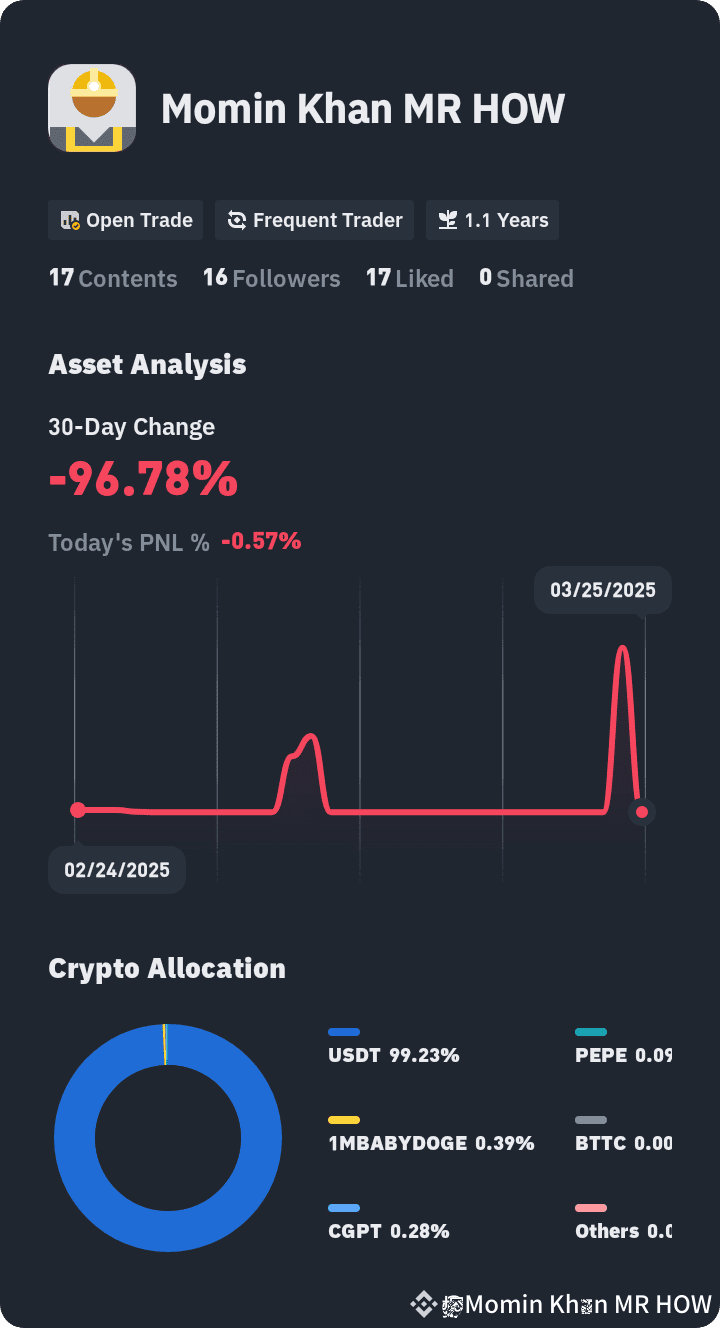Open the 17 Contents count
Viewport: 720px width, 1328px height.
pyautogui.click(x=113, y=278)
